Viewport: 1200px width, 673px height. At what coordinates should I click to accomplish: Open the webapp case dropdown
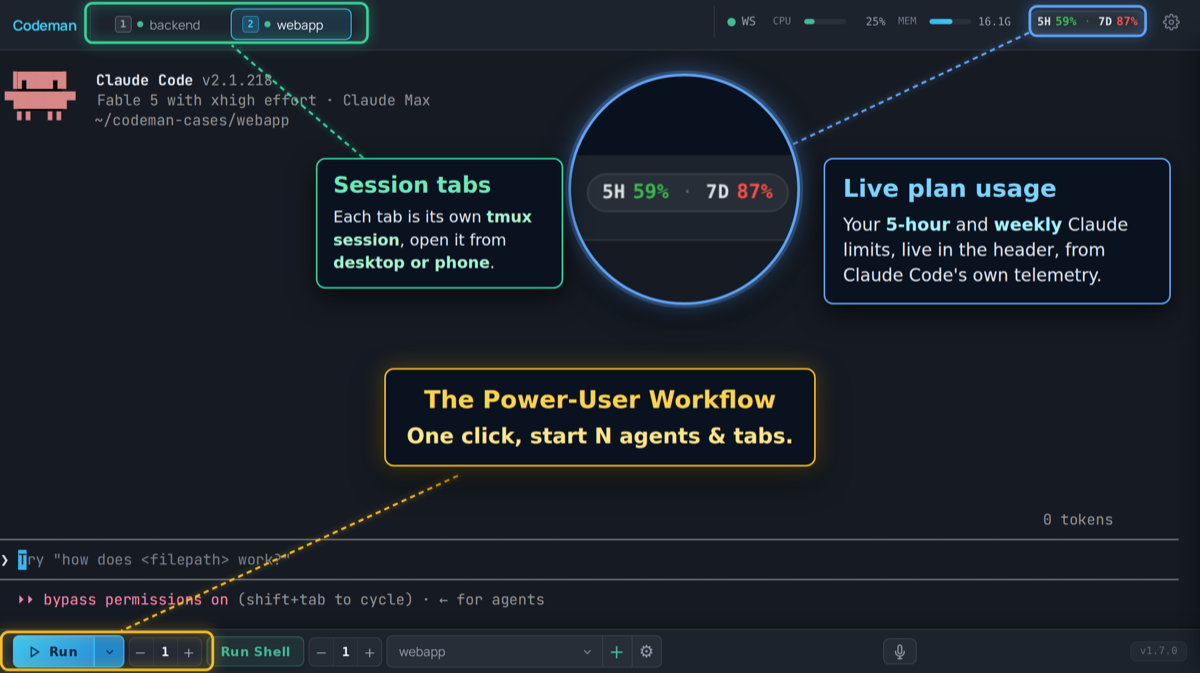[x=495, y=652]
